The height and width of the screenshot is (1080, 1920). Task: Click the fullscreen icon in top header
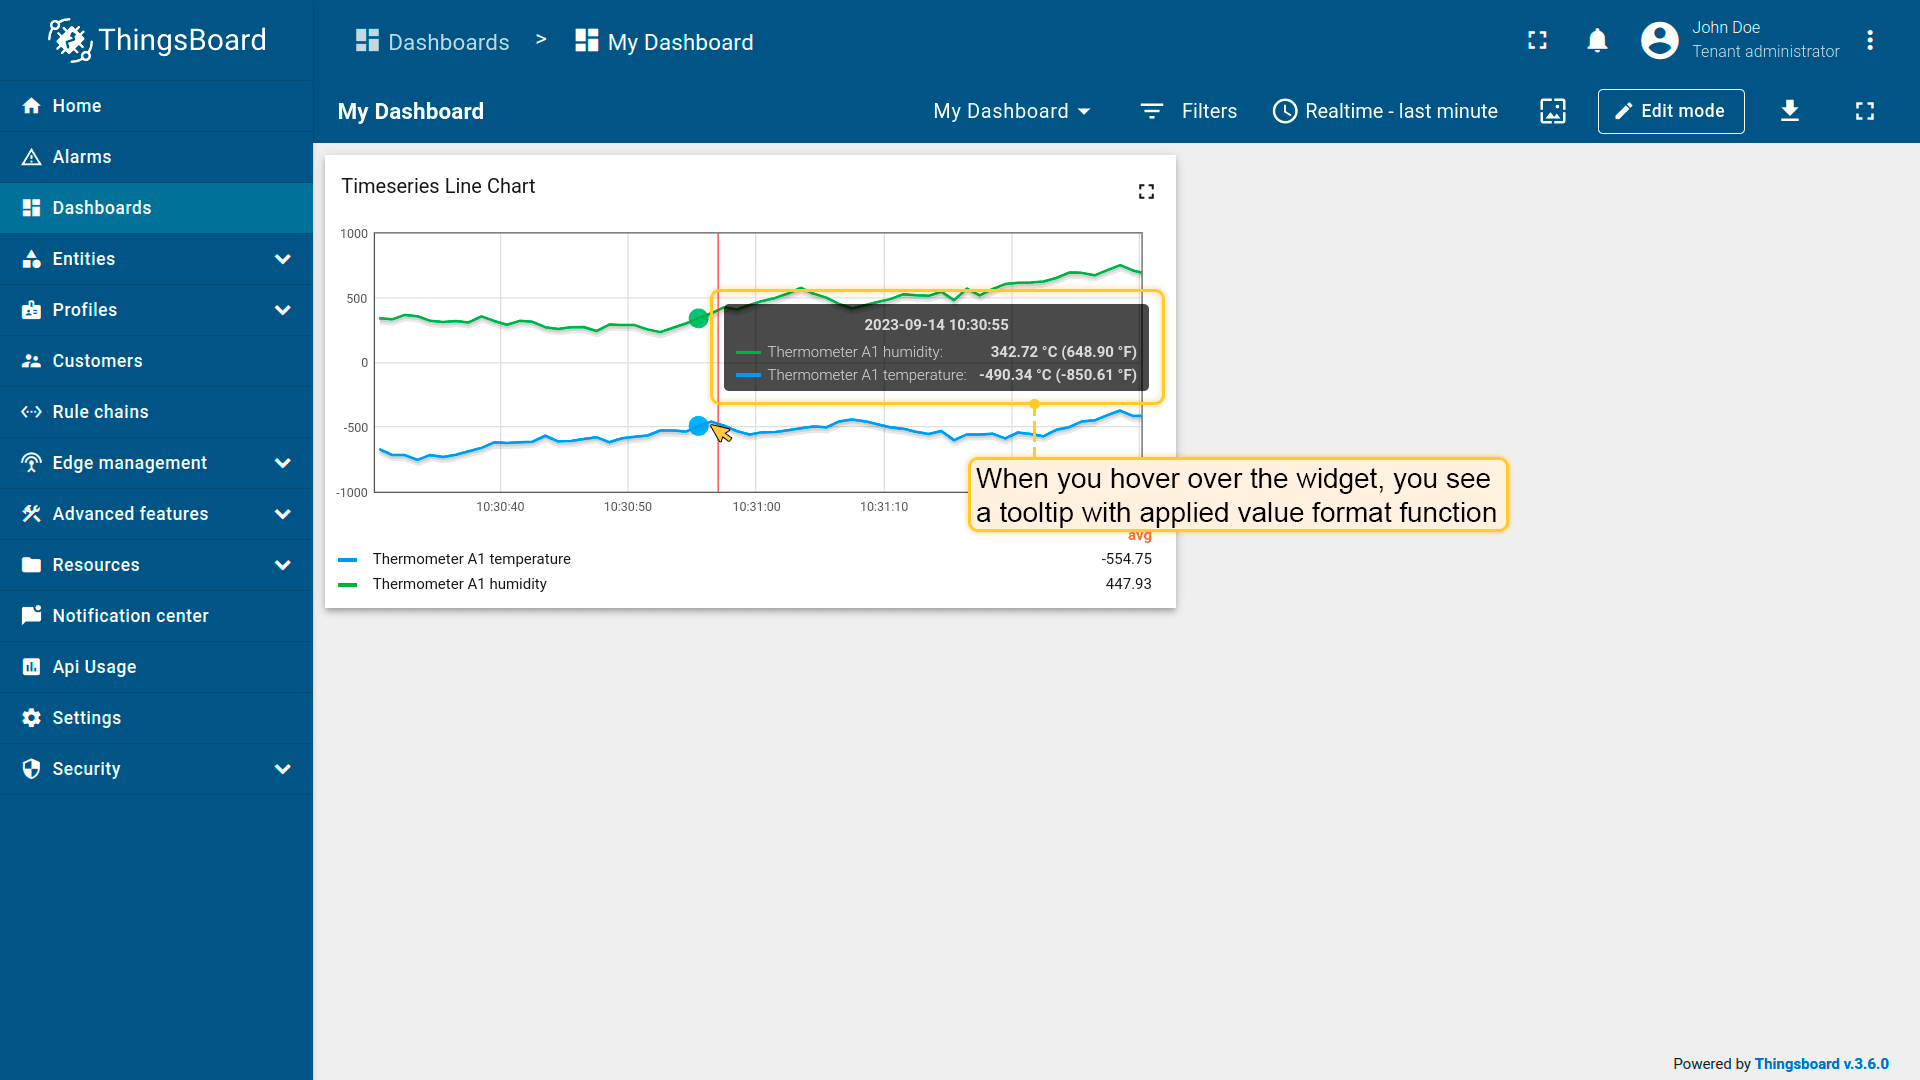pos(1537,40)
